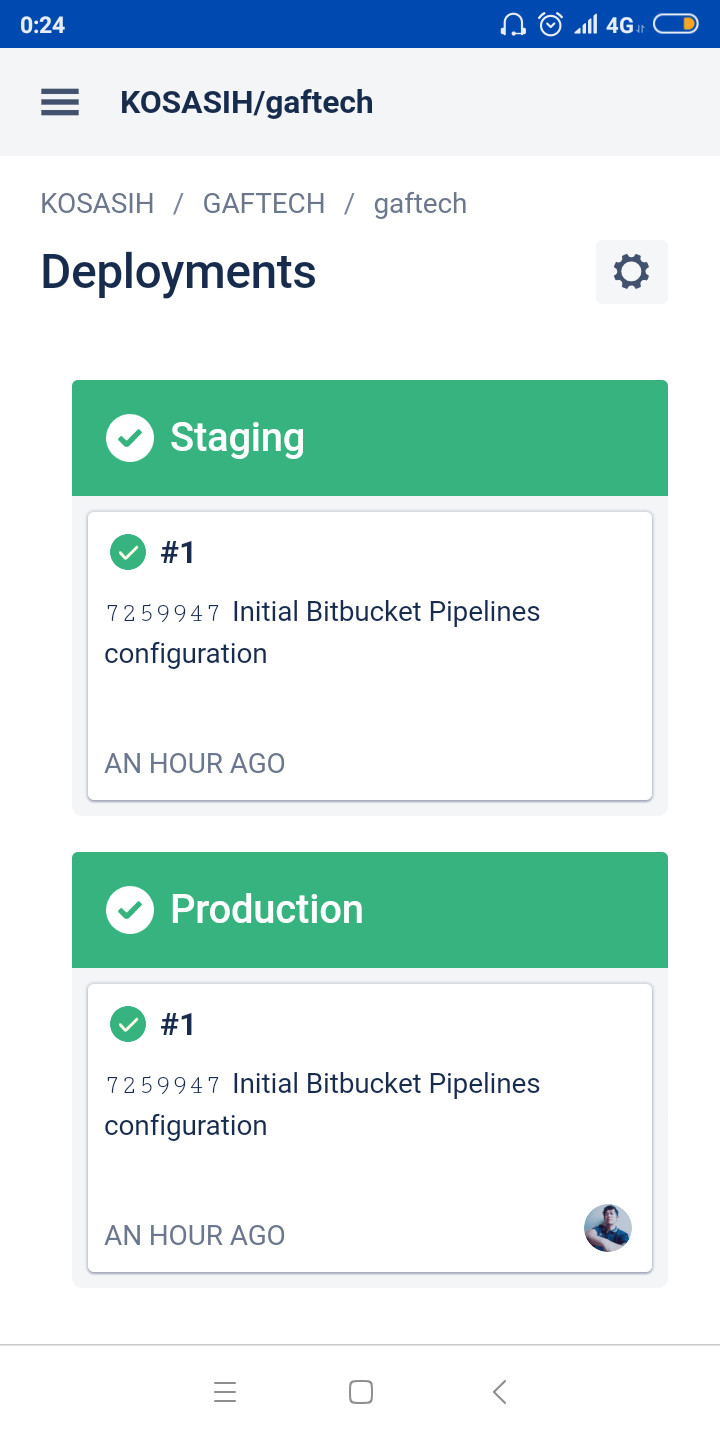720x1440 pixels.
Task: Click the Staging header success checkmark
Action: (x=130, y=438)
